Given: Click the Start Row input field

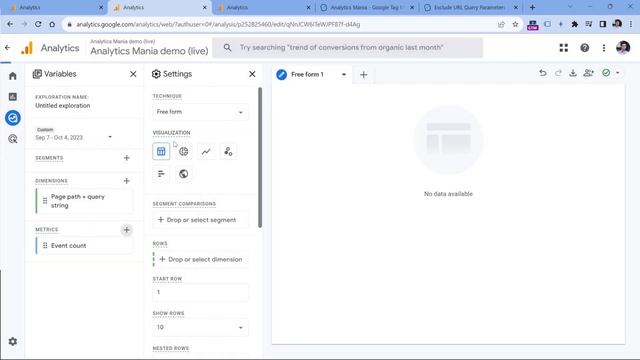Looking at the screenshot, I should [x=200, y=292].
